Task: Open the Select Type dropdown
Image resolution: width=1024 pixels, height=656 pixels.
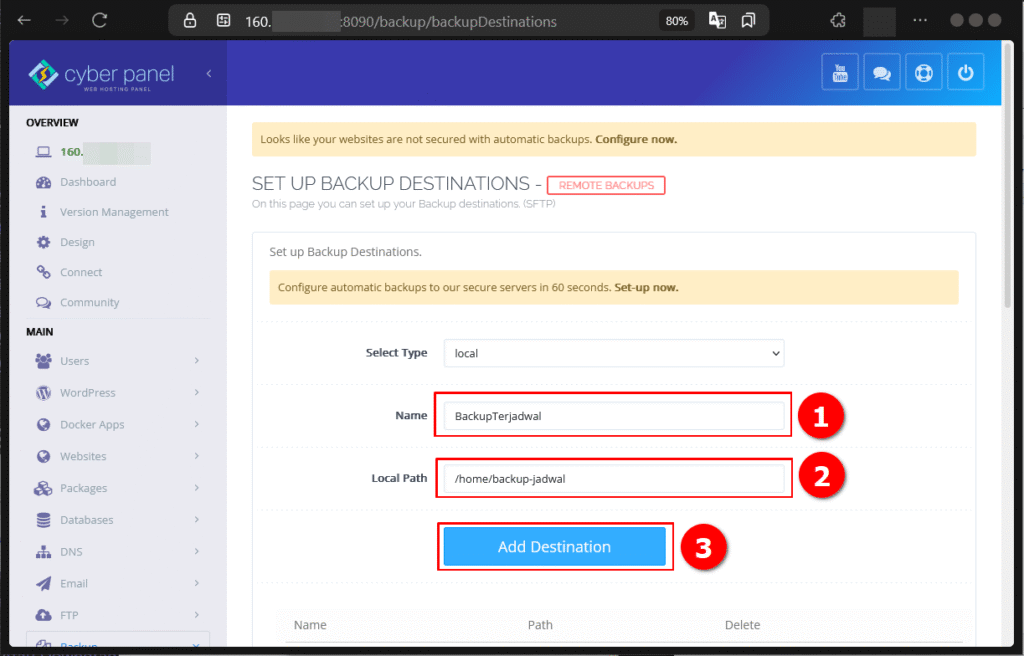Action: click(x=612, y=353)
